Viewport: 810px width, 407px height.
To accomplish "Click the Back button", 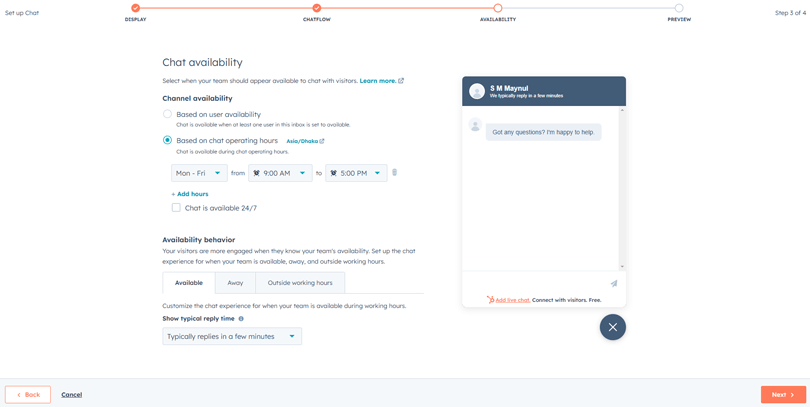I will [28, 395].
